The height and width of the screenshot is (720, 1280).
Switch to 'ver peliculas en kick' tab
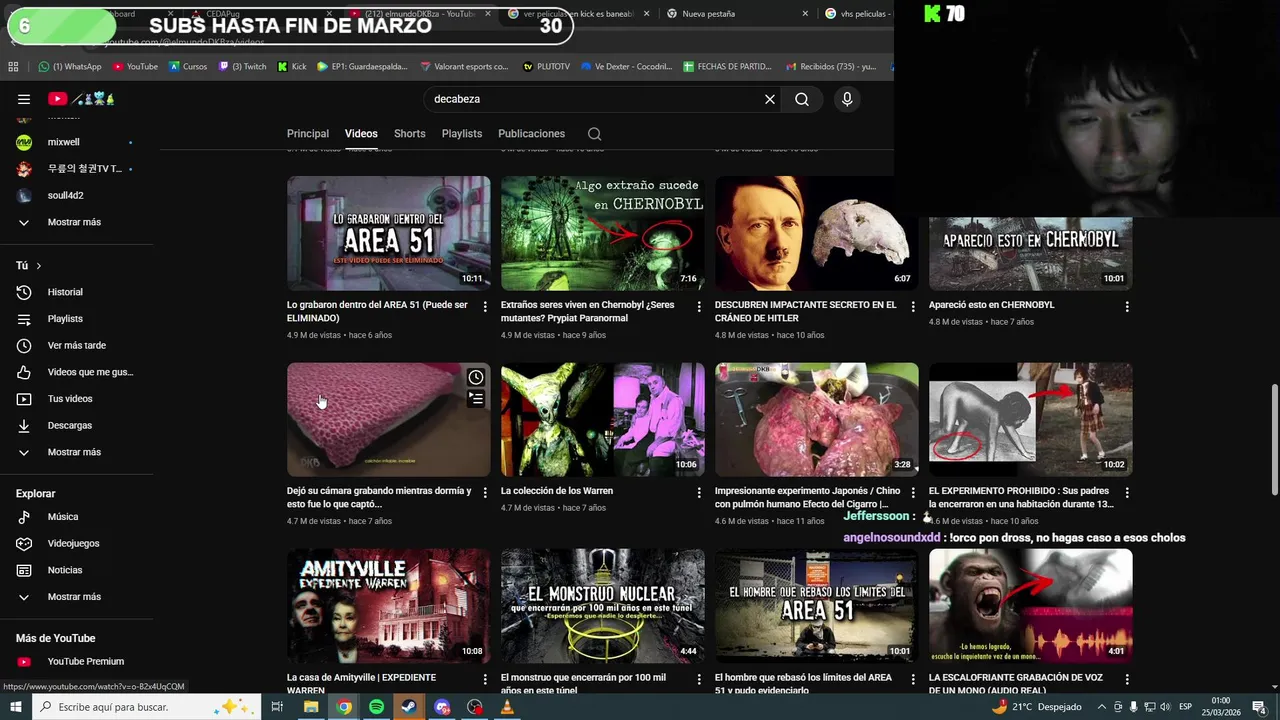[575, 14]
